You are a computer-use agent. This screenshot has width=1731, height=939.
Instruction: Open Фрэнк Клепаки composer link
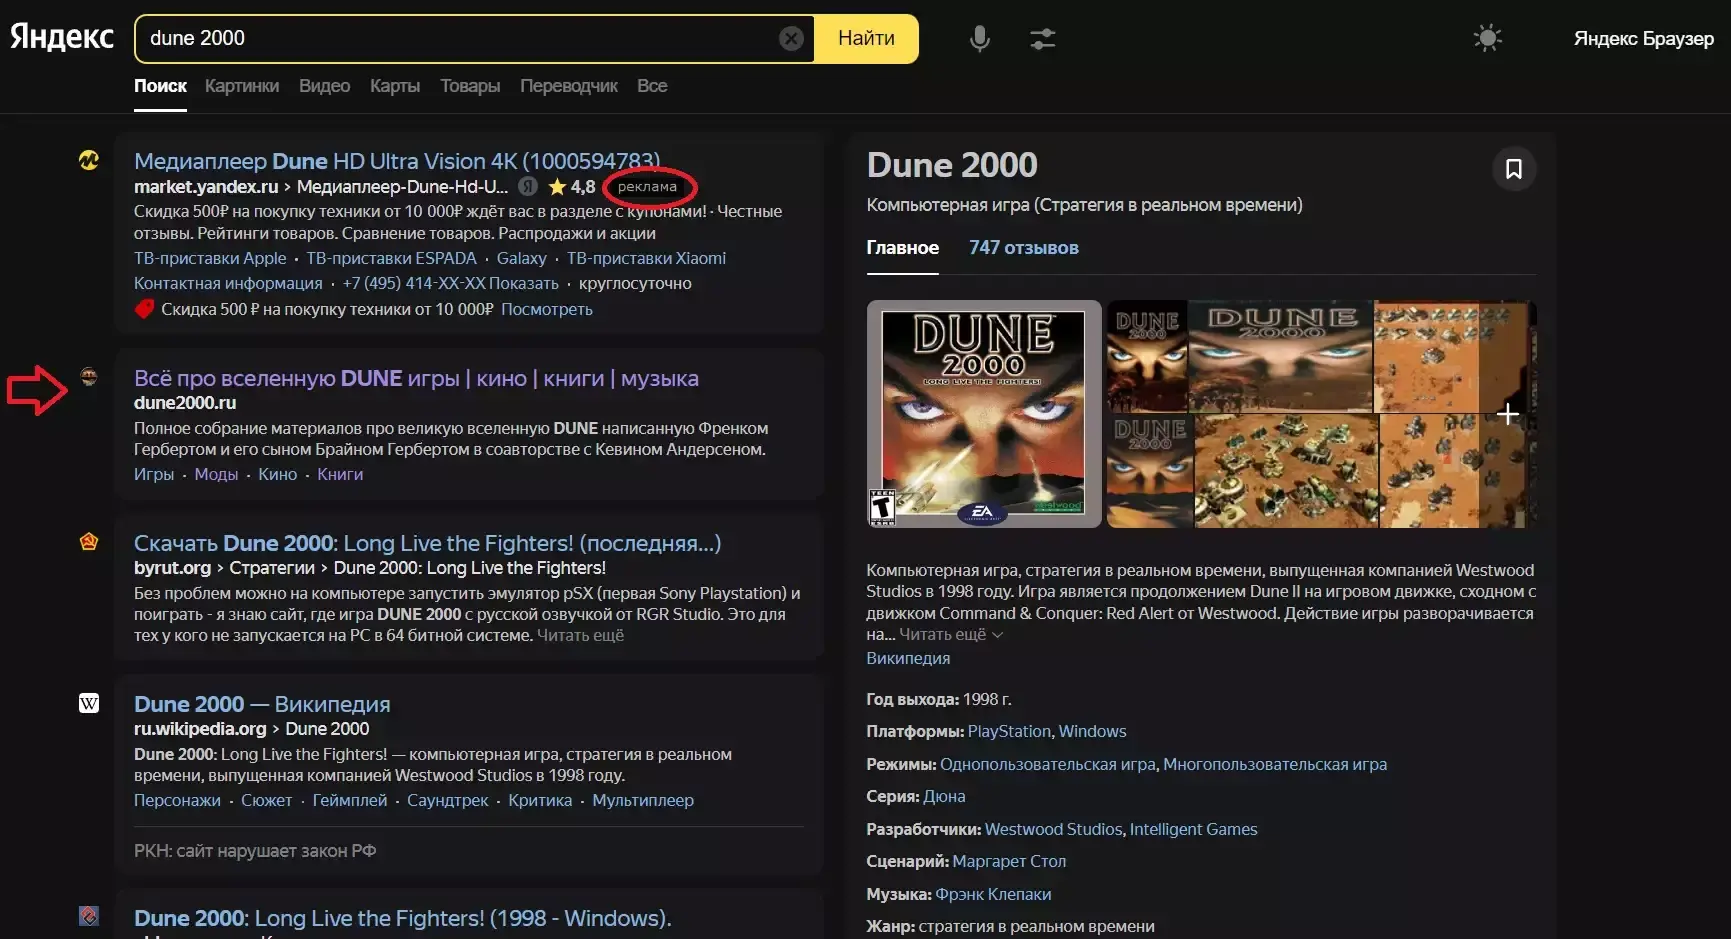(993, 894)
